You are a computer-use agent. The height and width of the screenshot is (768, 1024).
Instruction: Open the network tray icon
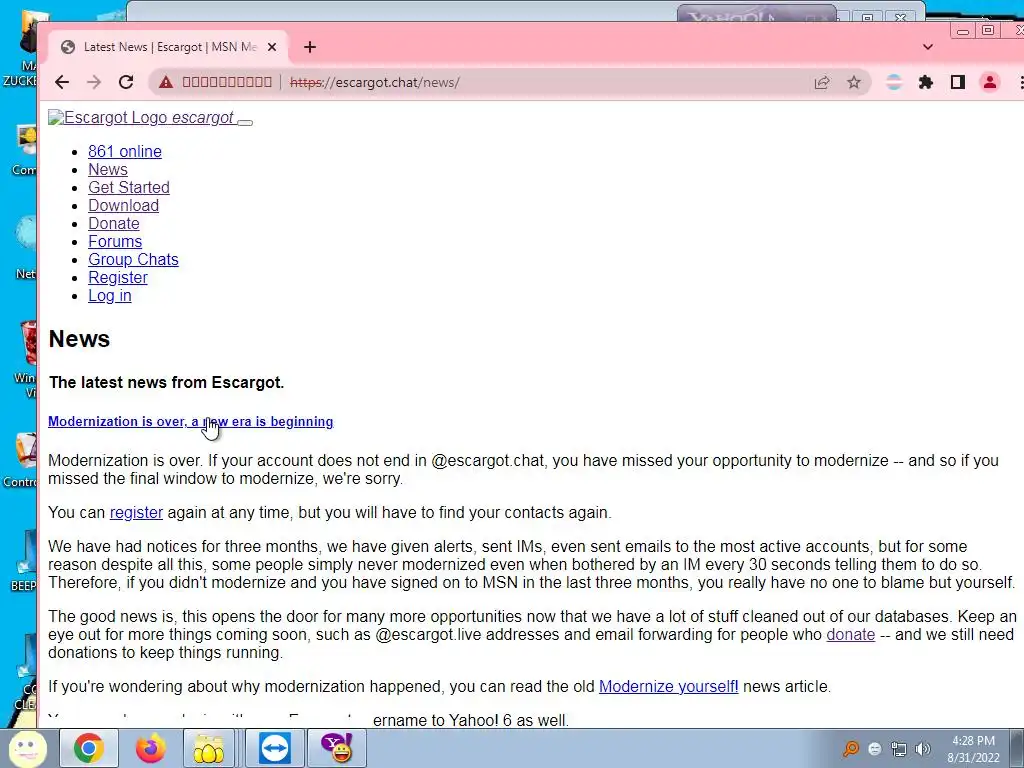pos(899,749)
